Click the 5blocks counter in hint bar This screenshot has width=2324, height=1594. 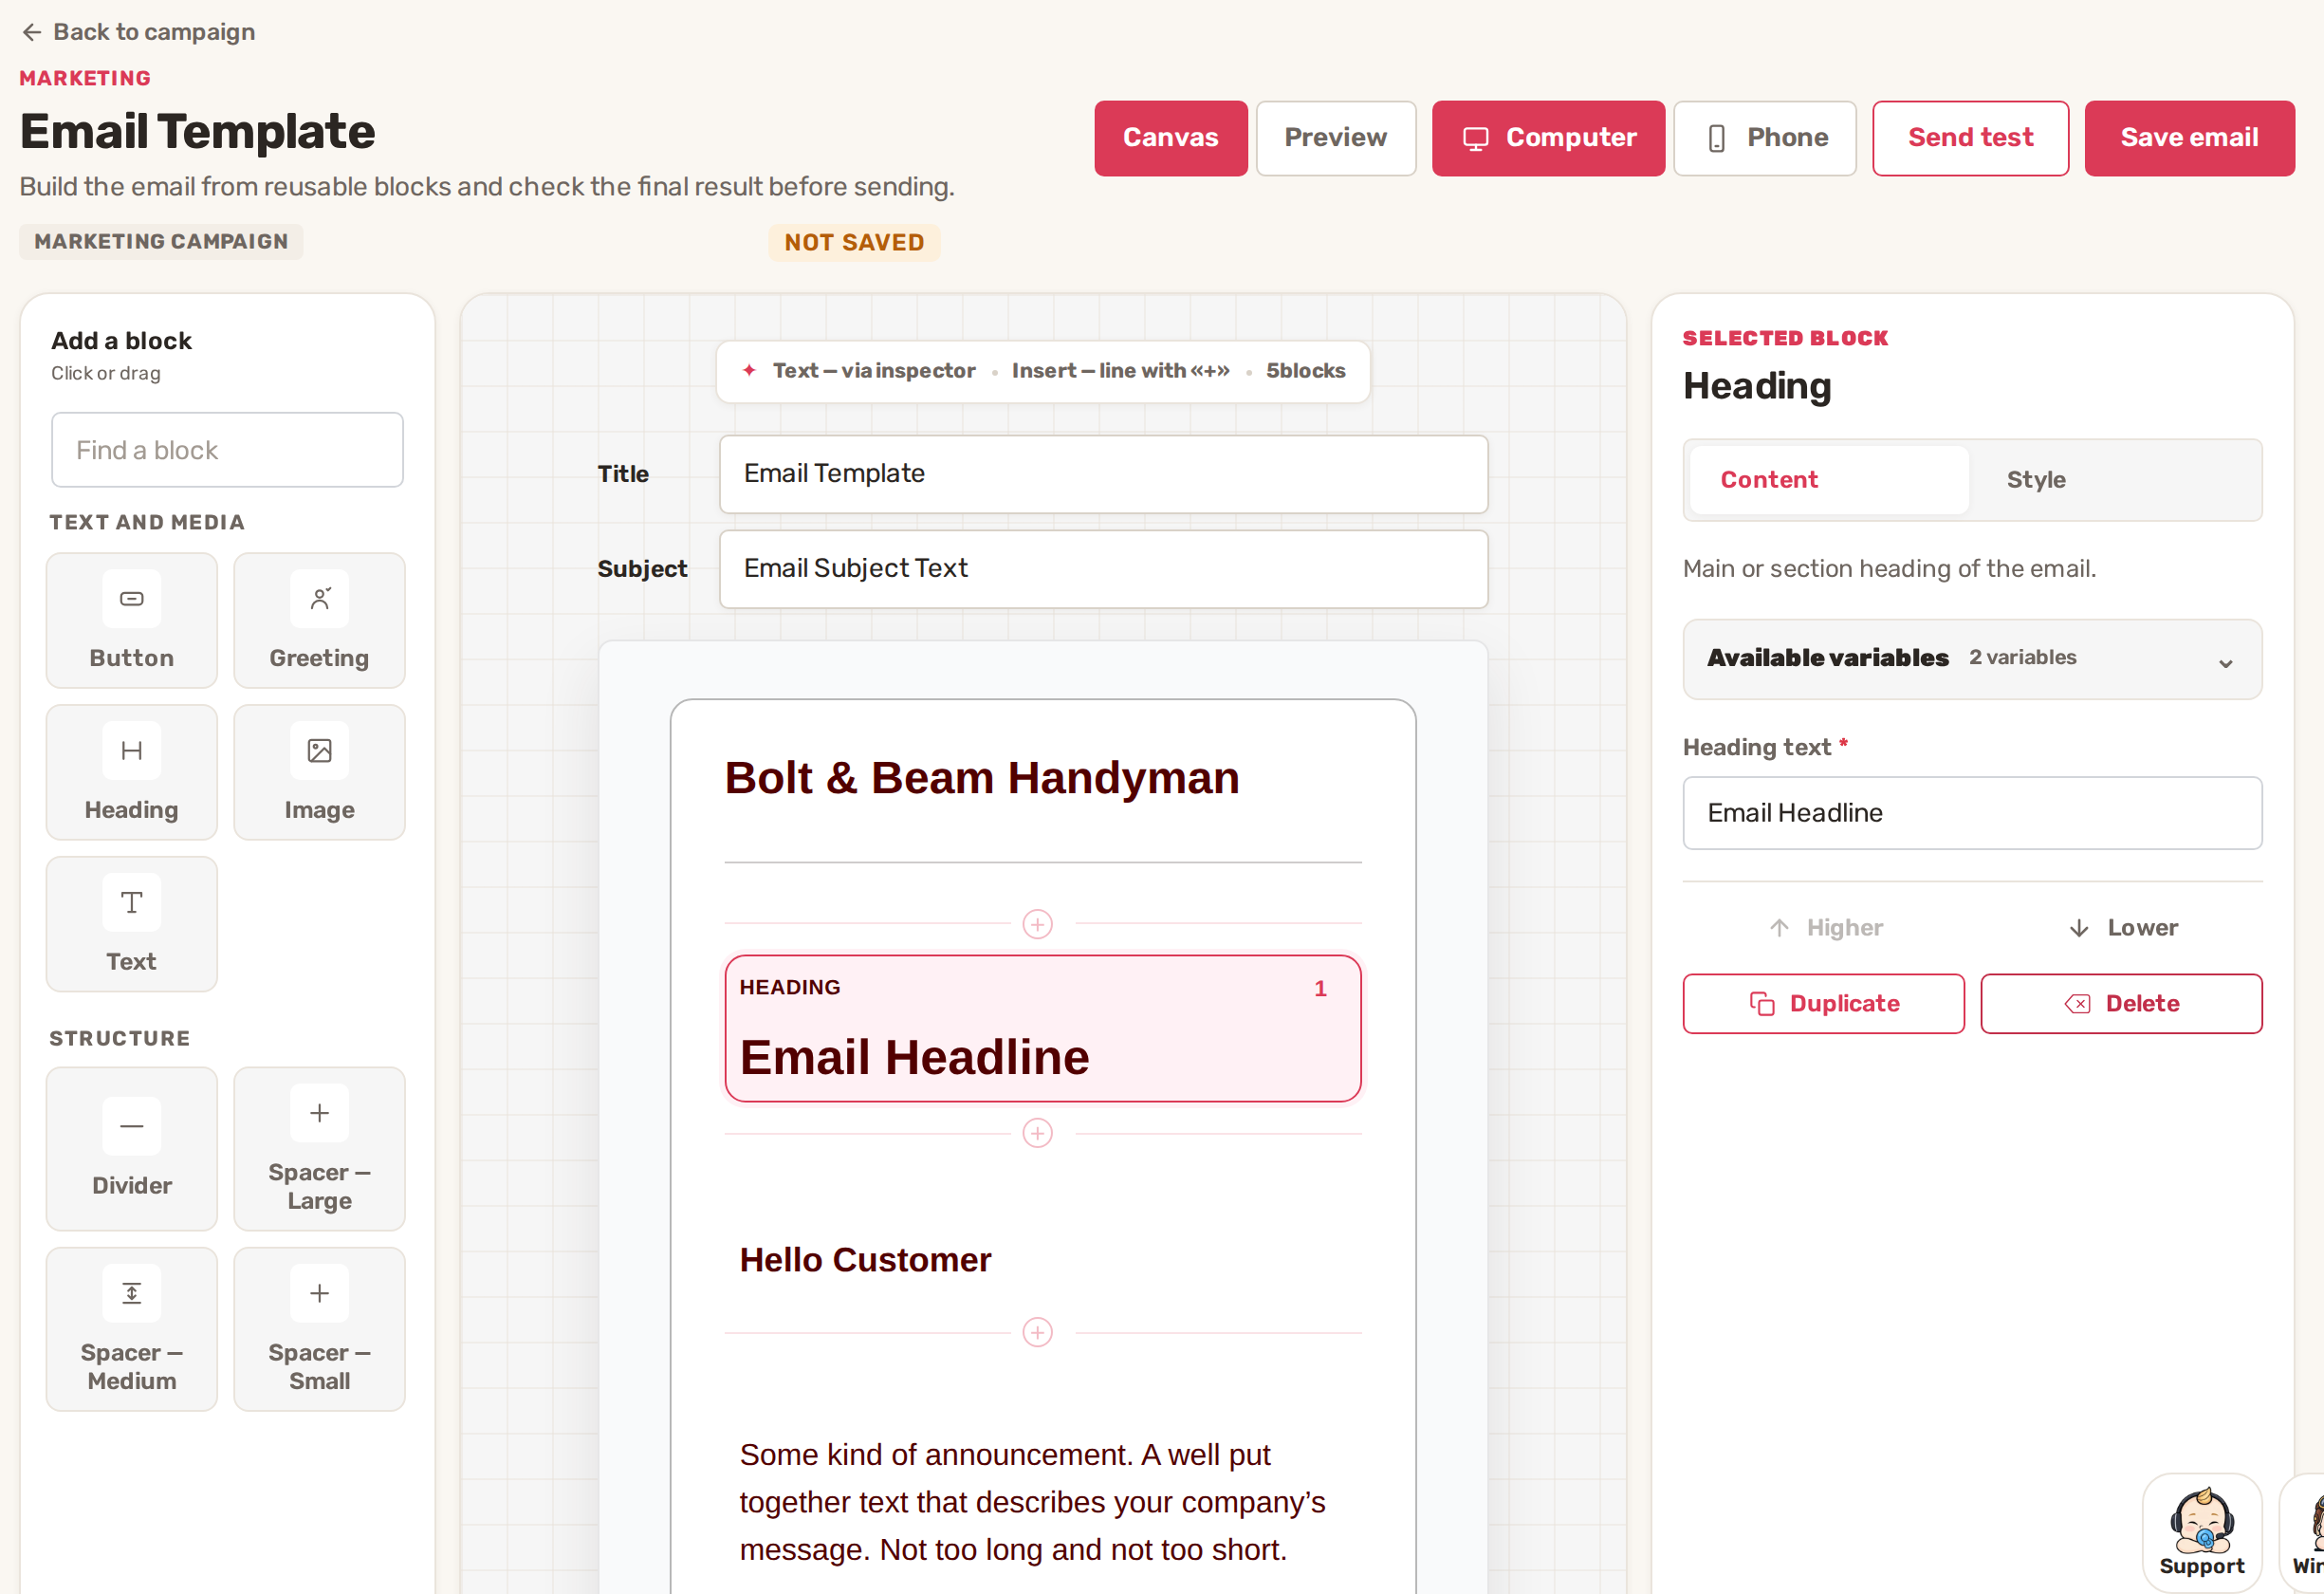(1305, 370)
